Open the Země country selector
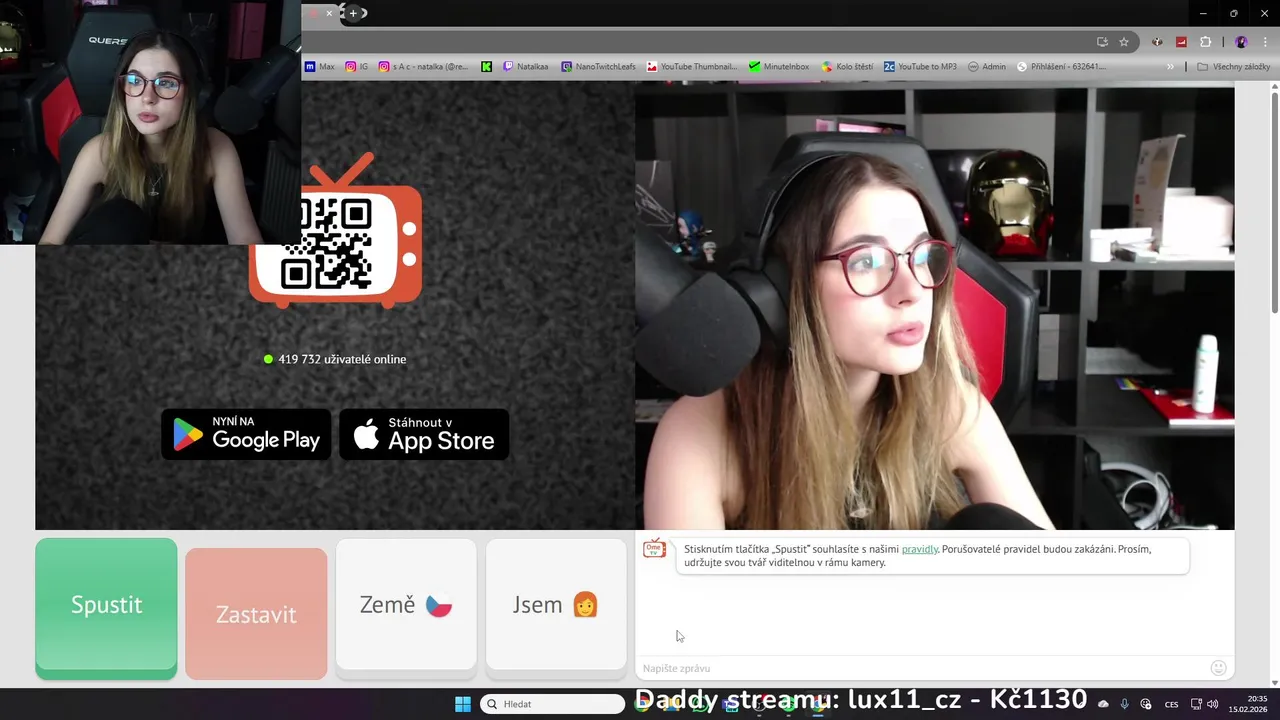 tap(406, 606)
